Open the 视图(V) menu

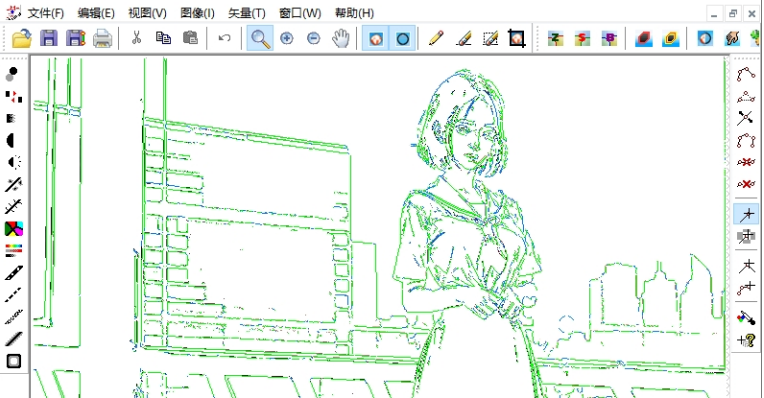coord(147,13)
